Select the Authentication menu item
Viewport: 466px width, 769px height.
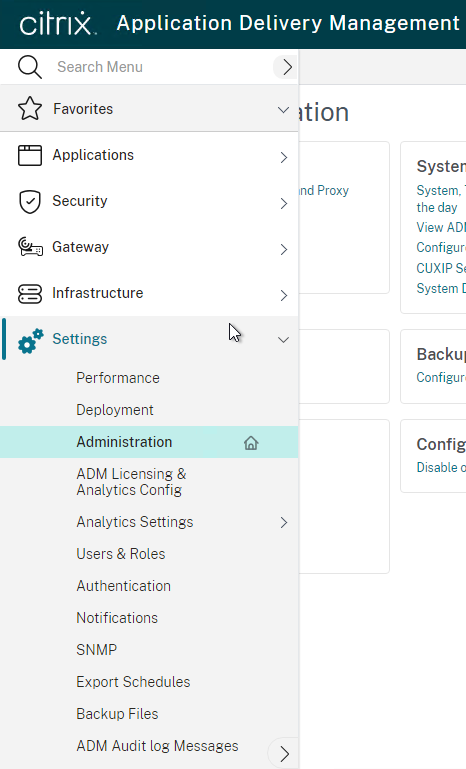(124, 586)
